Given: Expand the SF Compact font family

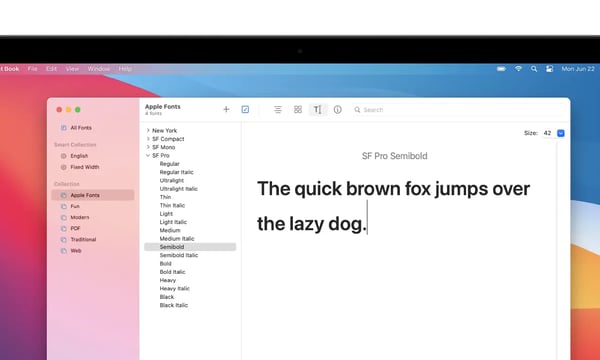Looking at the screenshot, I should point(148,139).
